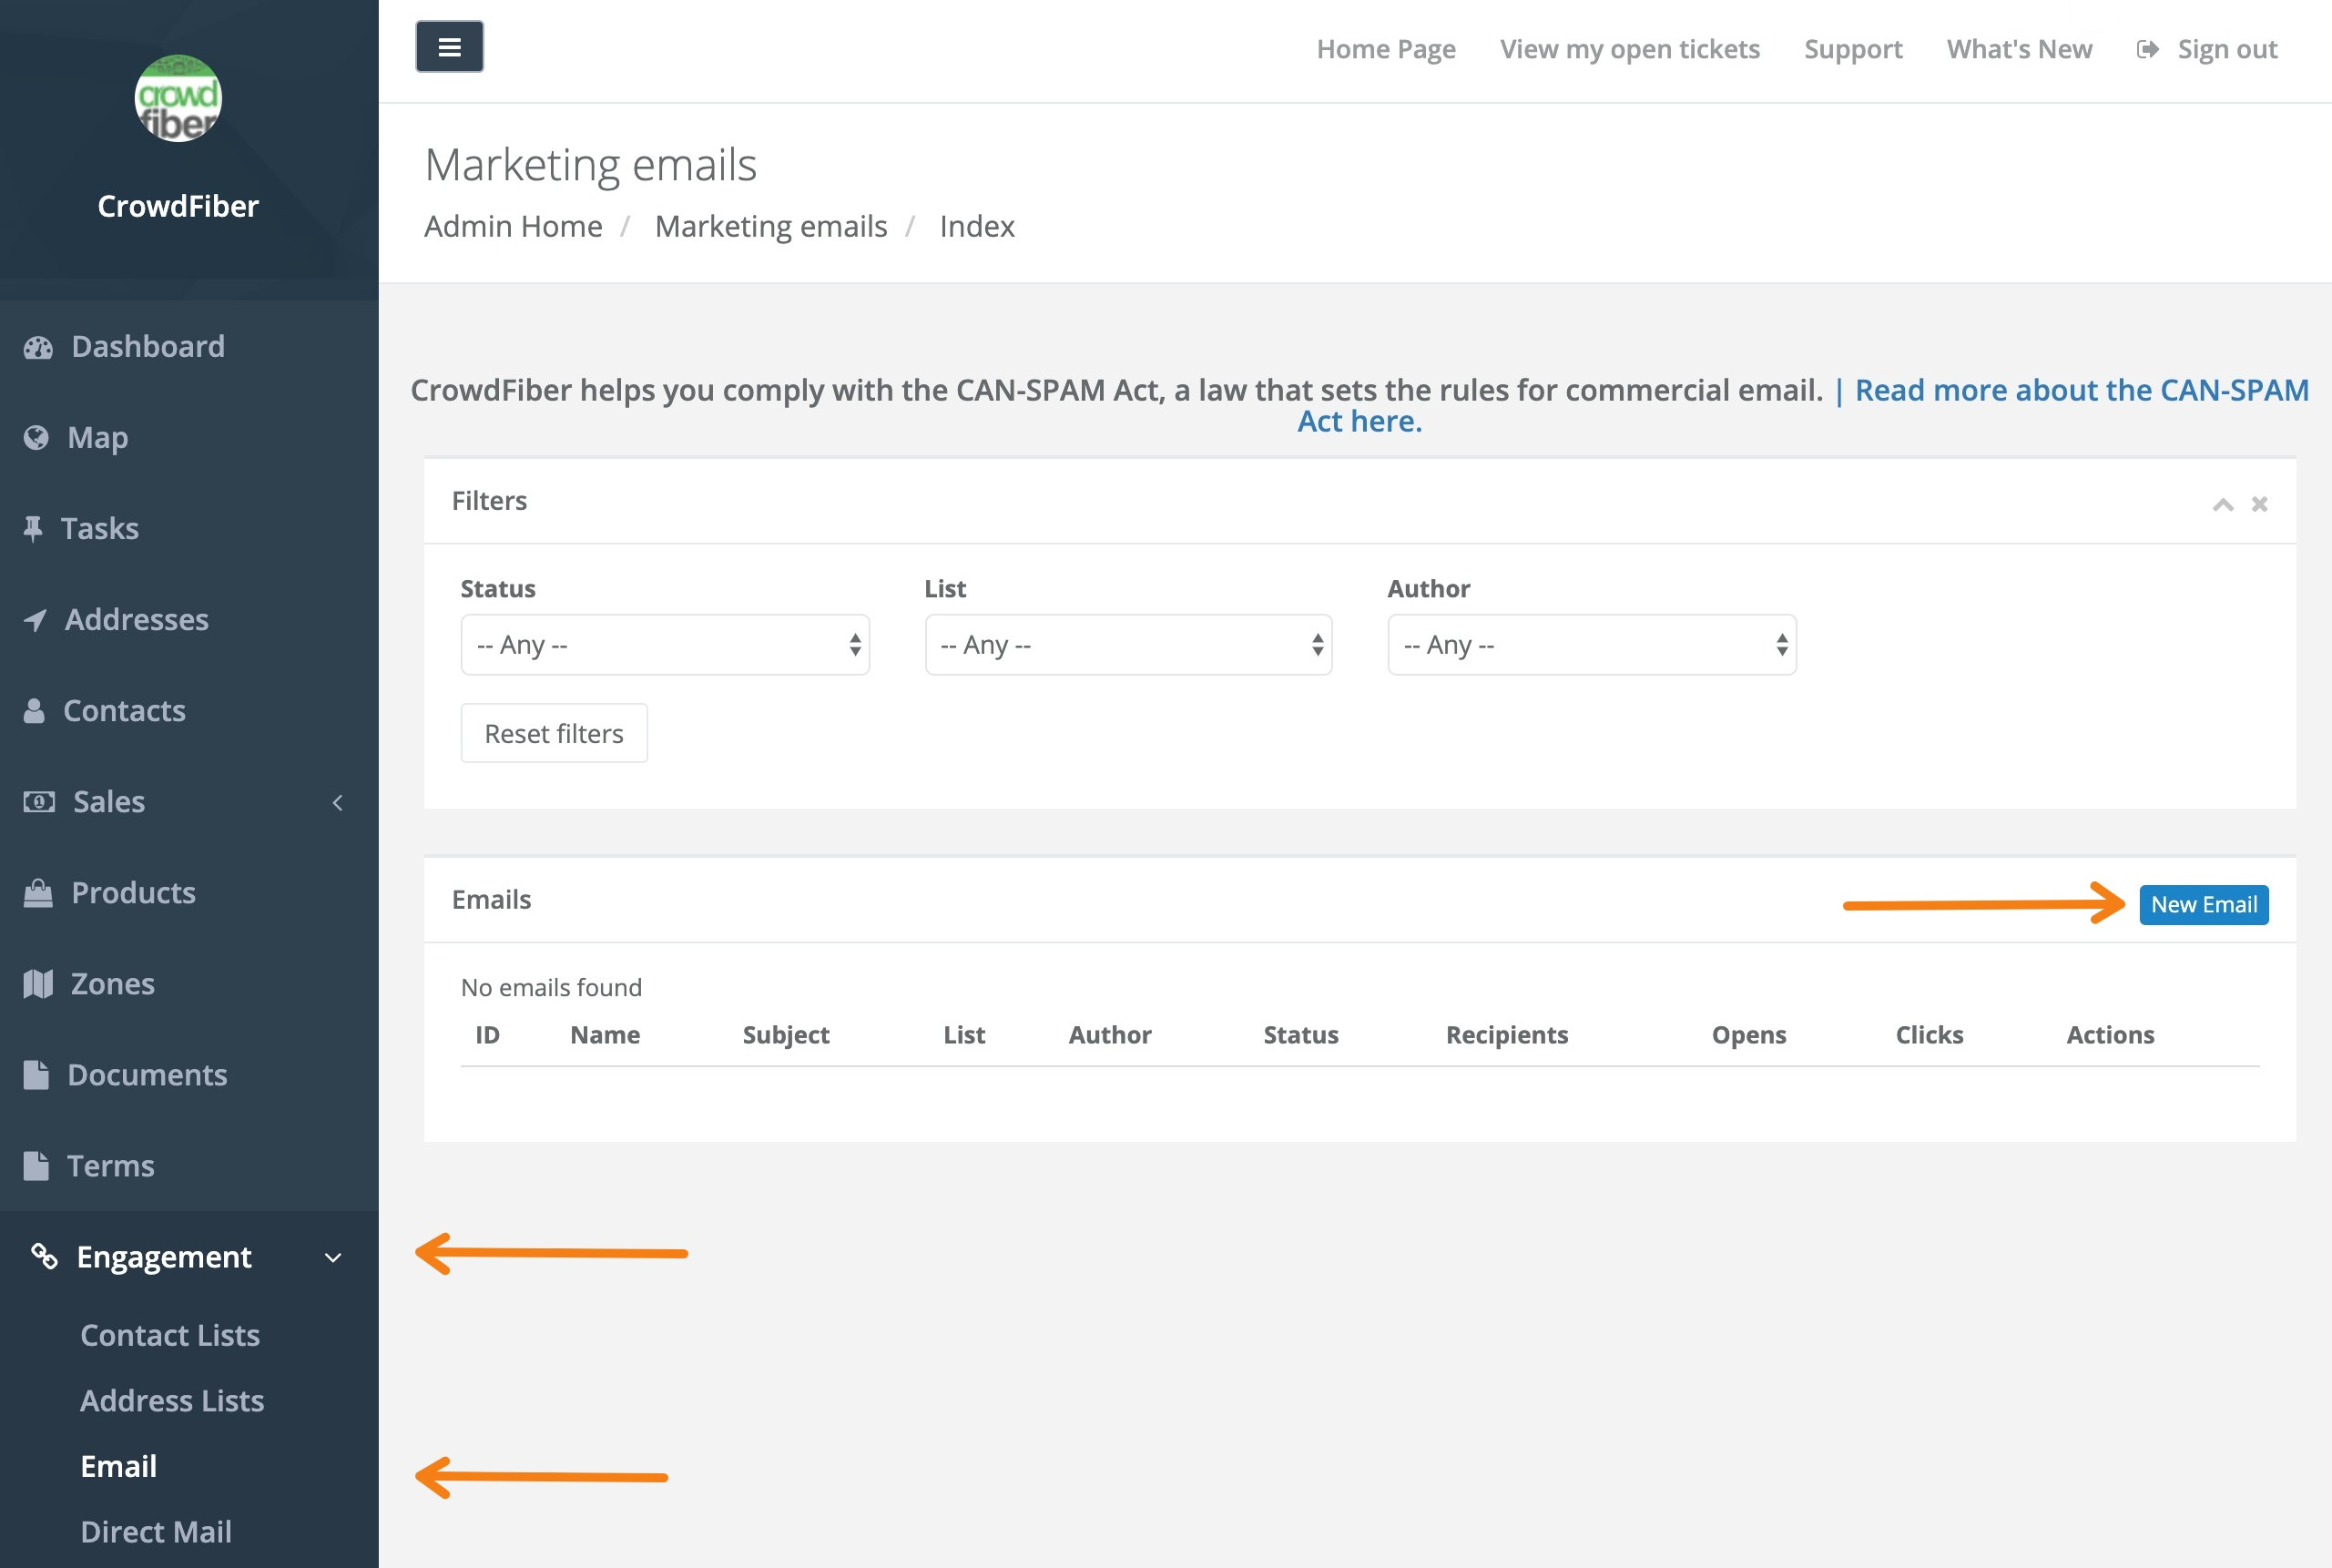This screenshot has height=1568, width=2332.
Task: Open the Author filter dropdown
Action: (1591, 645)
